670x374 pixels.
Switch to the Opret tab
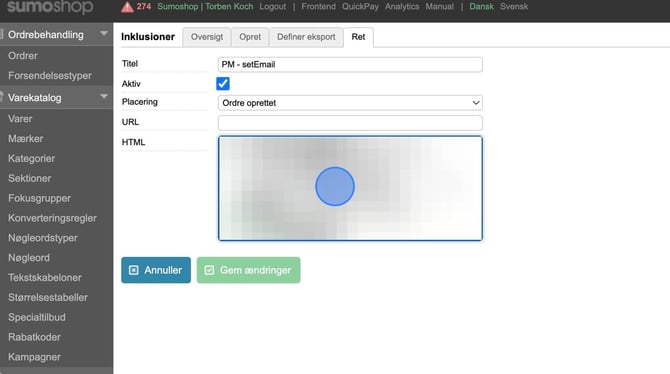(x=250, y=37)
